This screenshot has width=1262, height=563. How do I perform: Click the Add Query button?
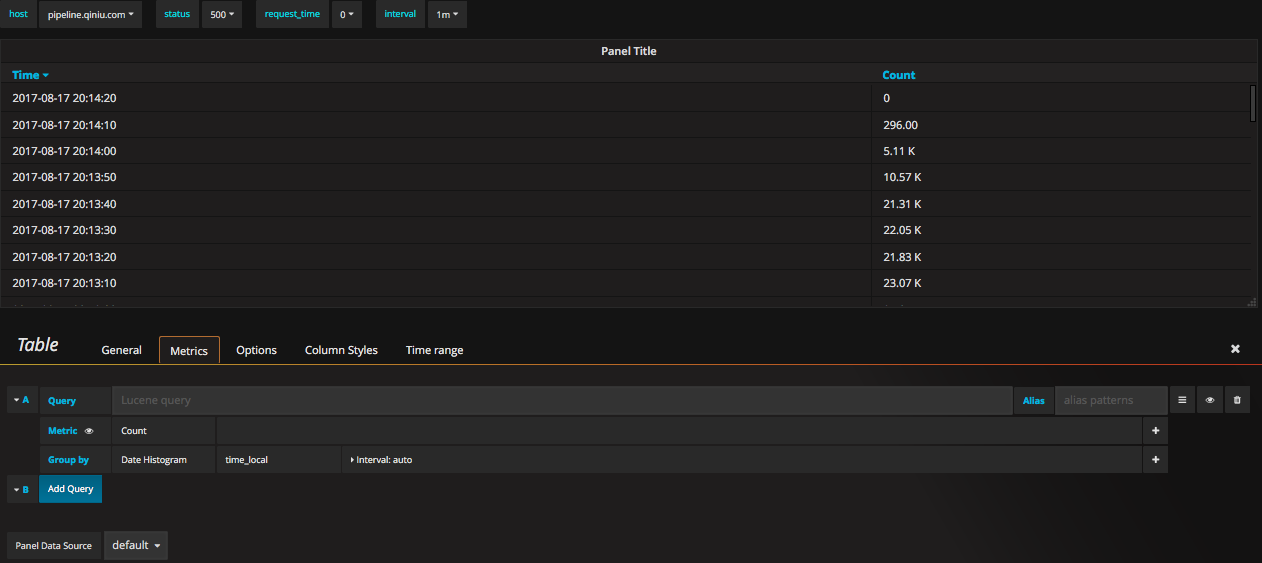pos(70,489)
